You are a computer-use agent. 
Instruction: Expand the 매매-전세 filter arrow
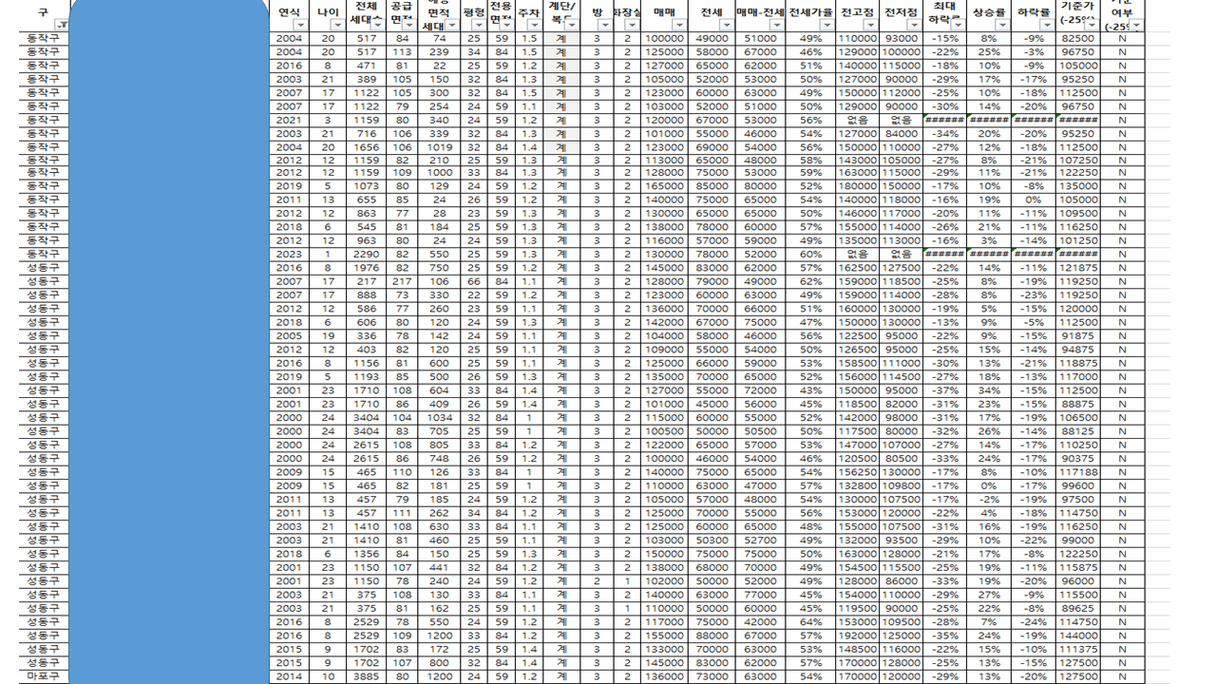click(777, 25)
